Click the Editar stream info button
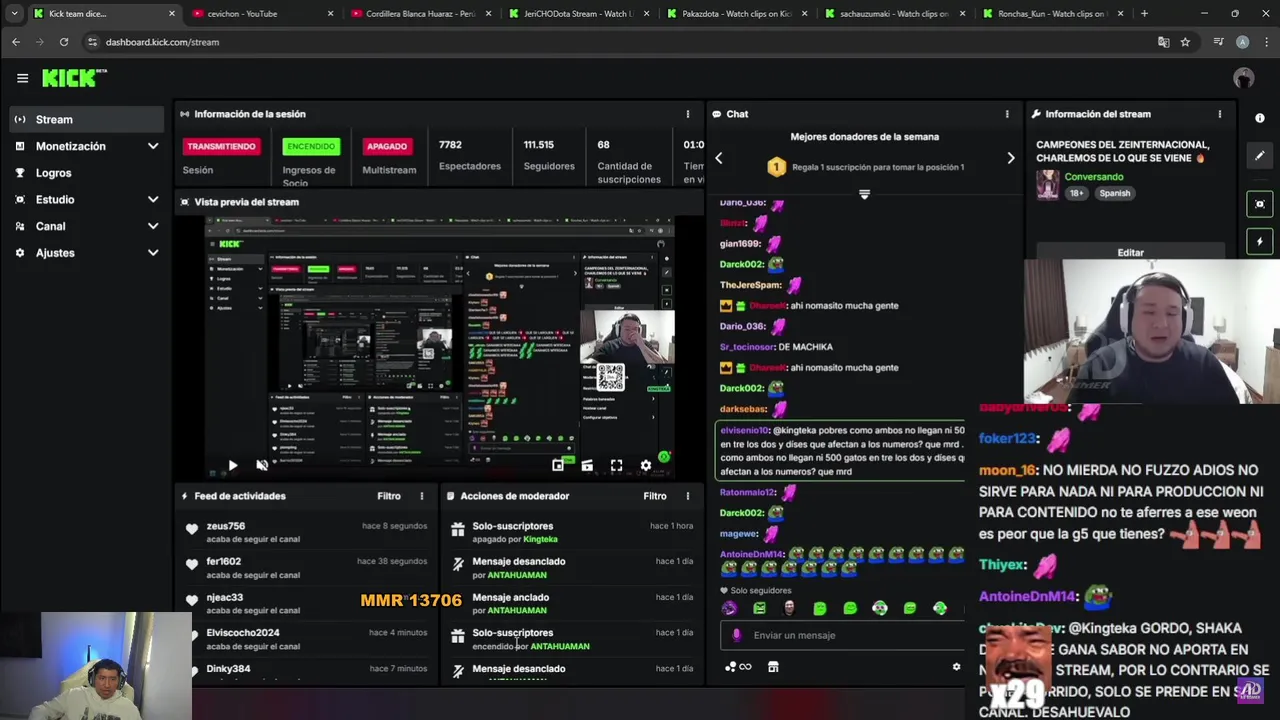 point(1130,253)
